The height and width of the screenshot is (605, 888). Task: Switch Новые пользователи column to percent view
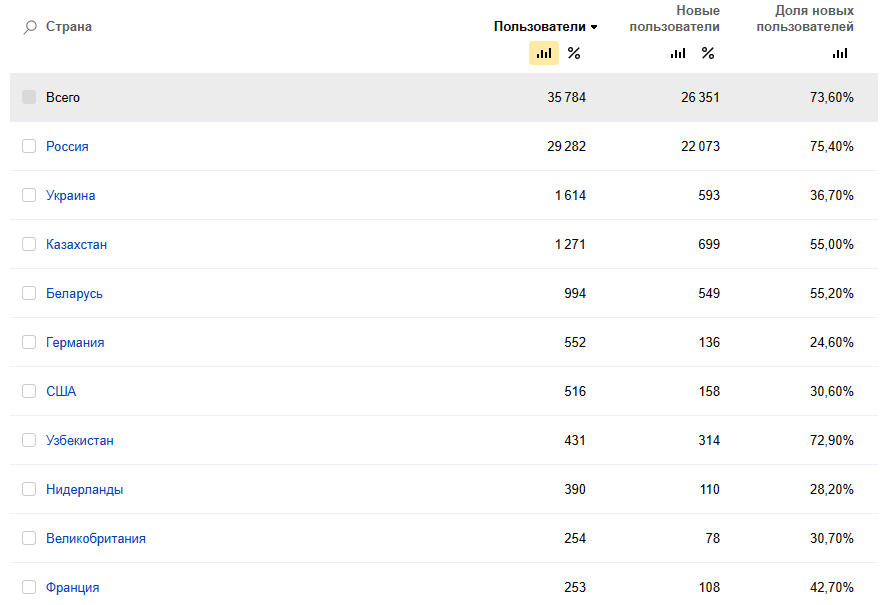(708, 53)
